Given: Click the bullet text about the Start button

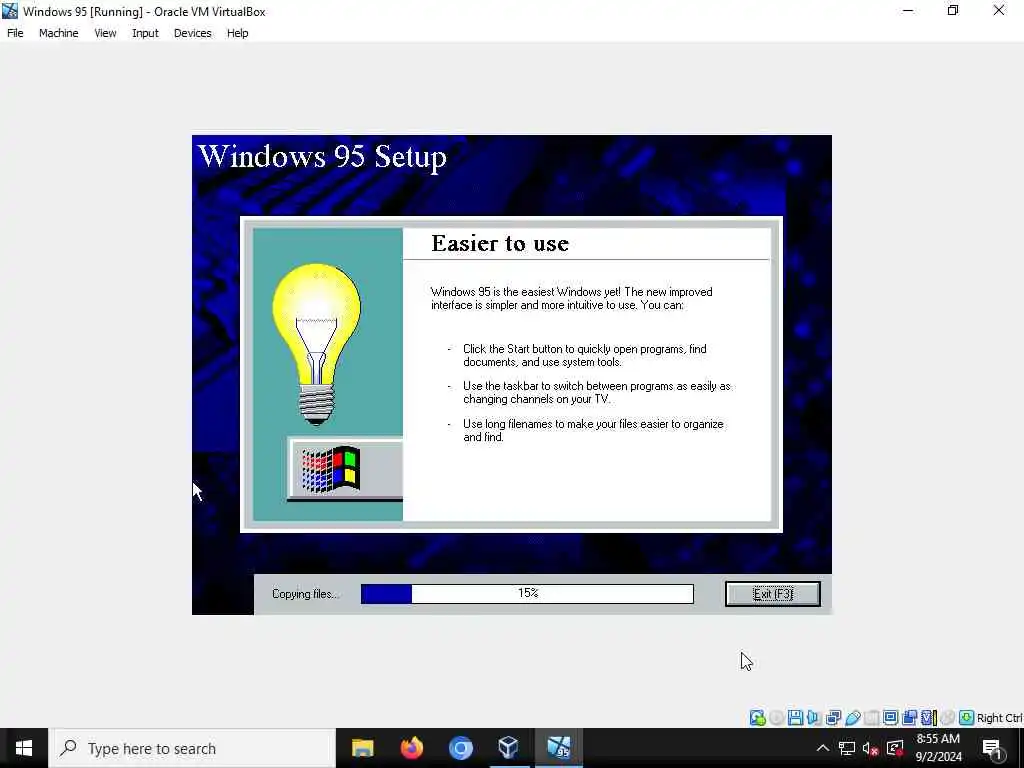Looking at the screenshot, I should tap(584, 355).
